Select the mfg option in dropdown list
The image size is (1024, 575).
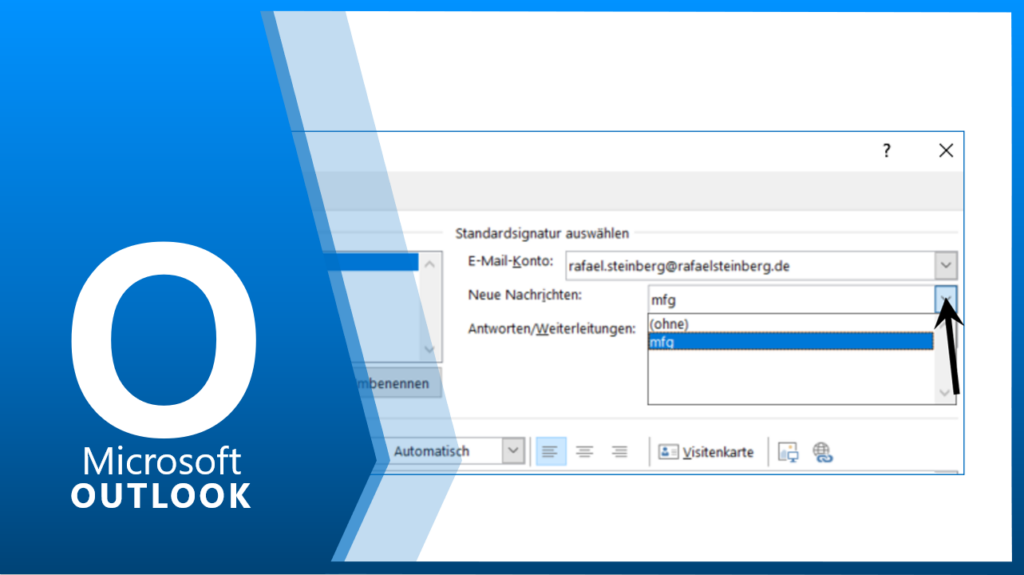pos(790,341)
